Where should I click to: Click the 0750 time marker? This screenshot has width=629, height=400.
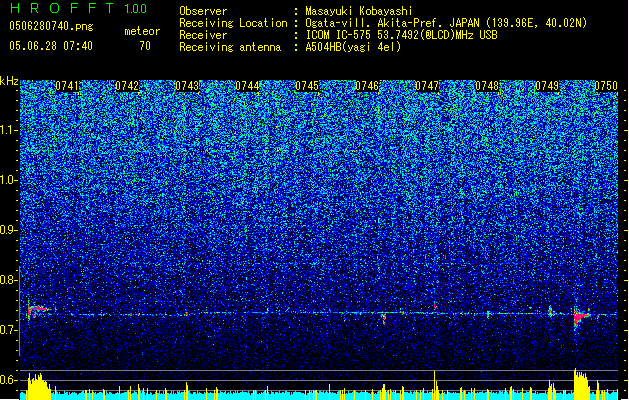tap(606, 86)
